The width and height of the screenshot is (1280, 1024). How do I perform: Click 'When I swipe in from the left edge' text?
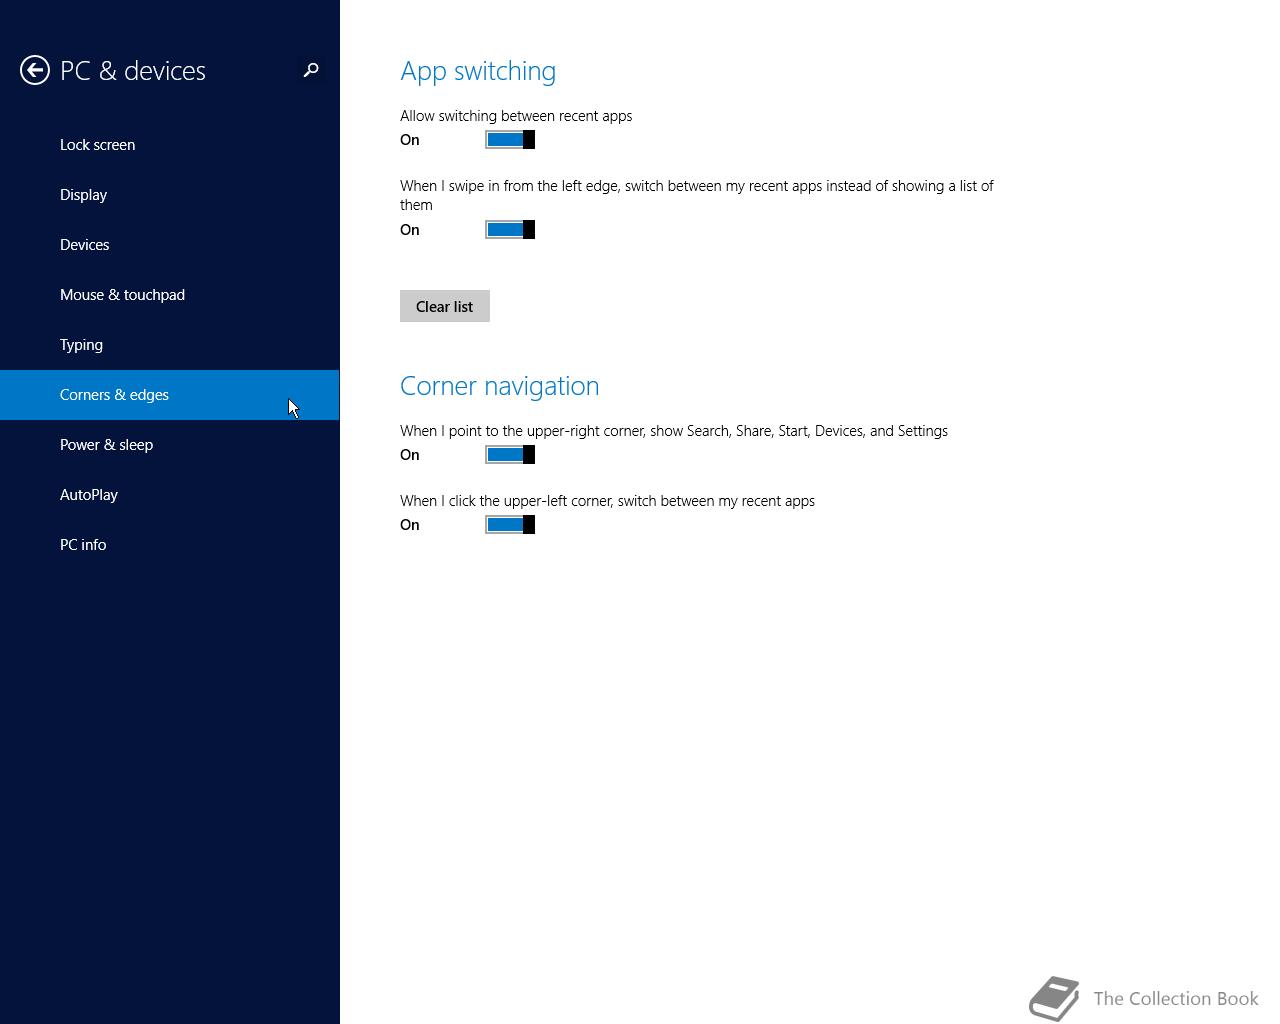coord(697,195)
